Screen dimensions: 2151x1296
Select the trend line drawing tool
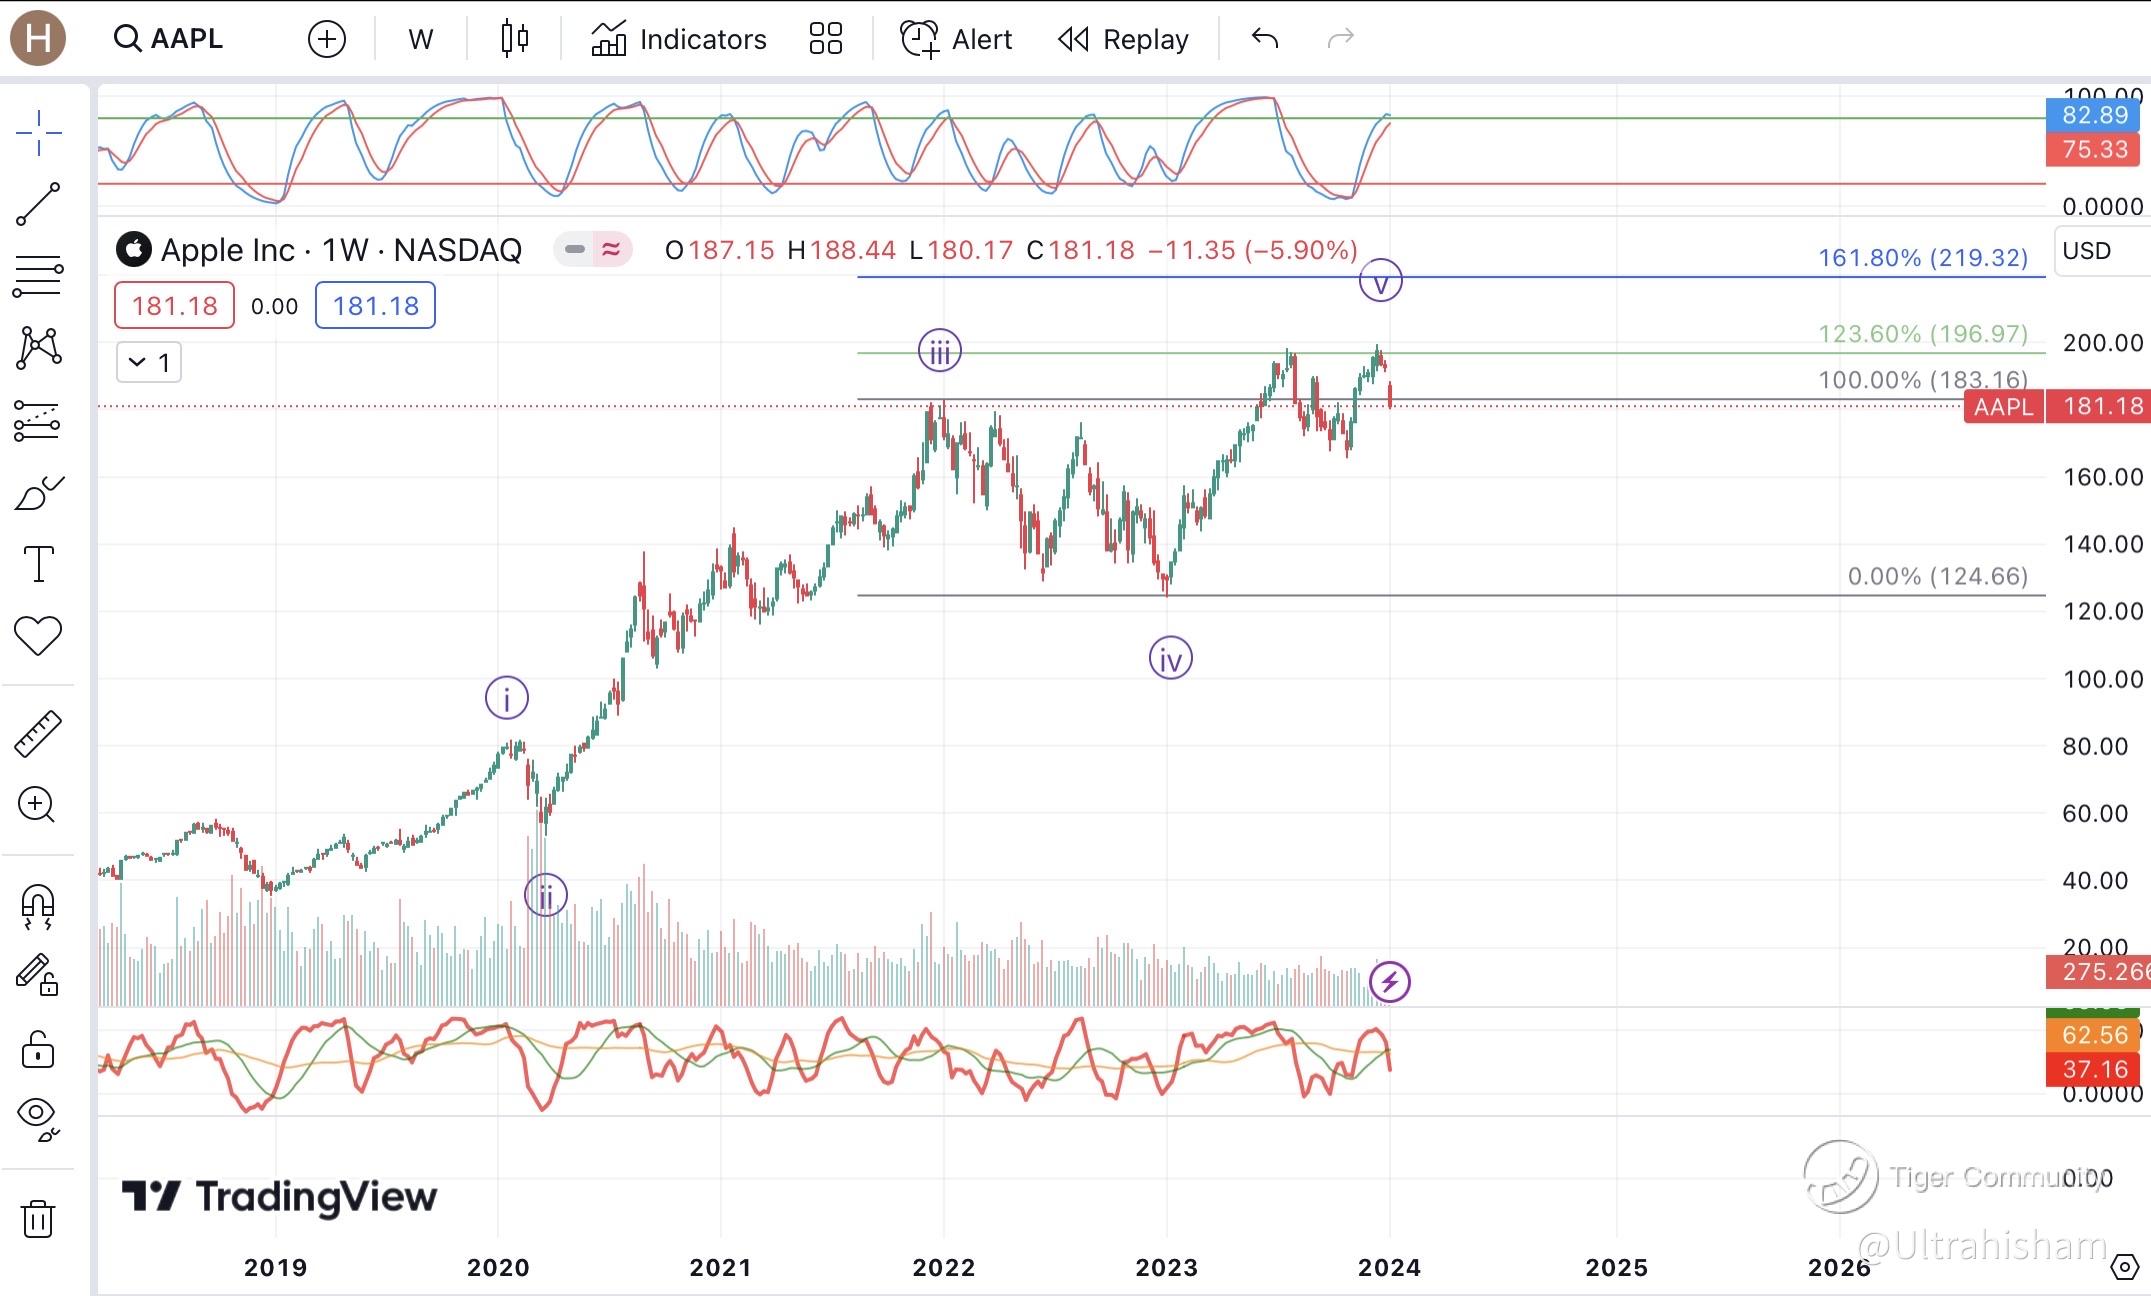pos(38,204)
